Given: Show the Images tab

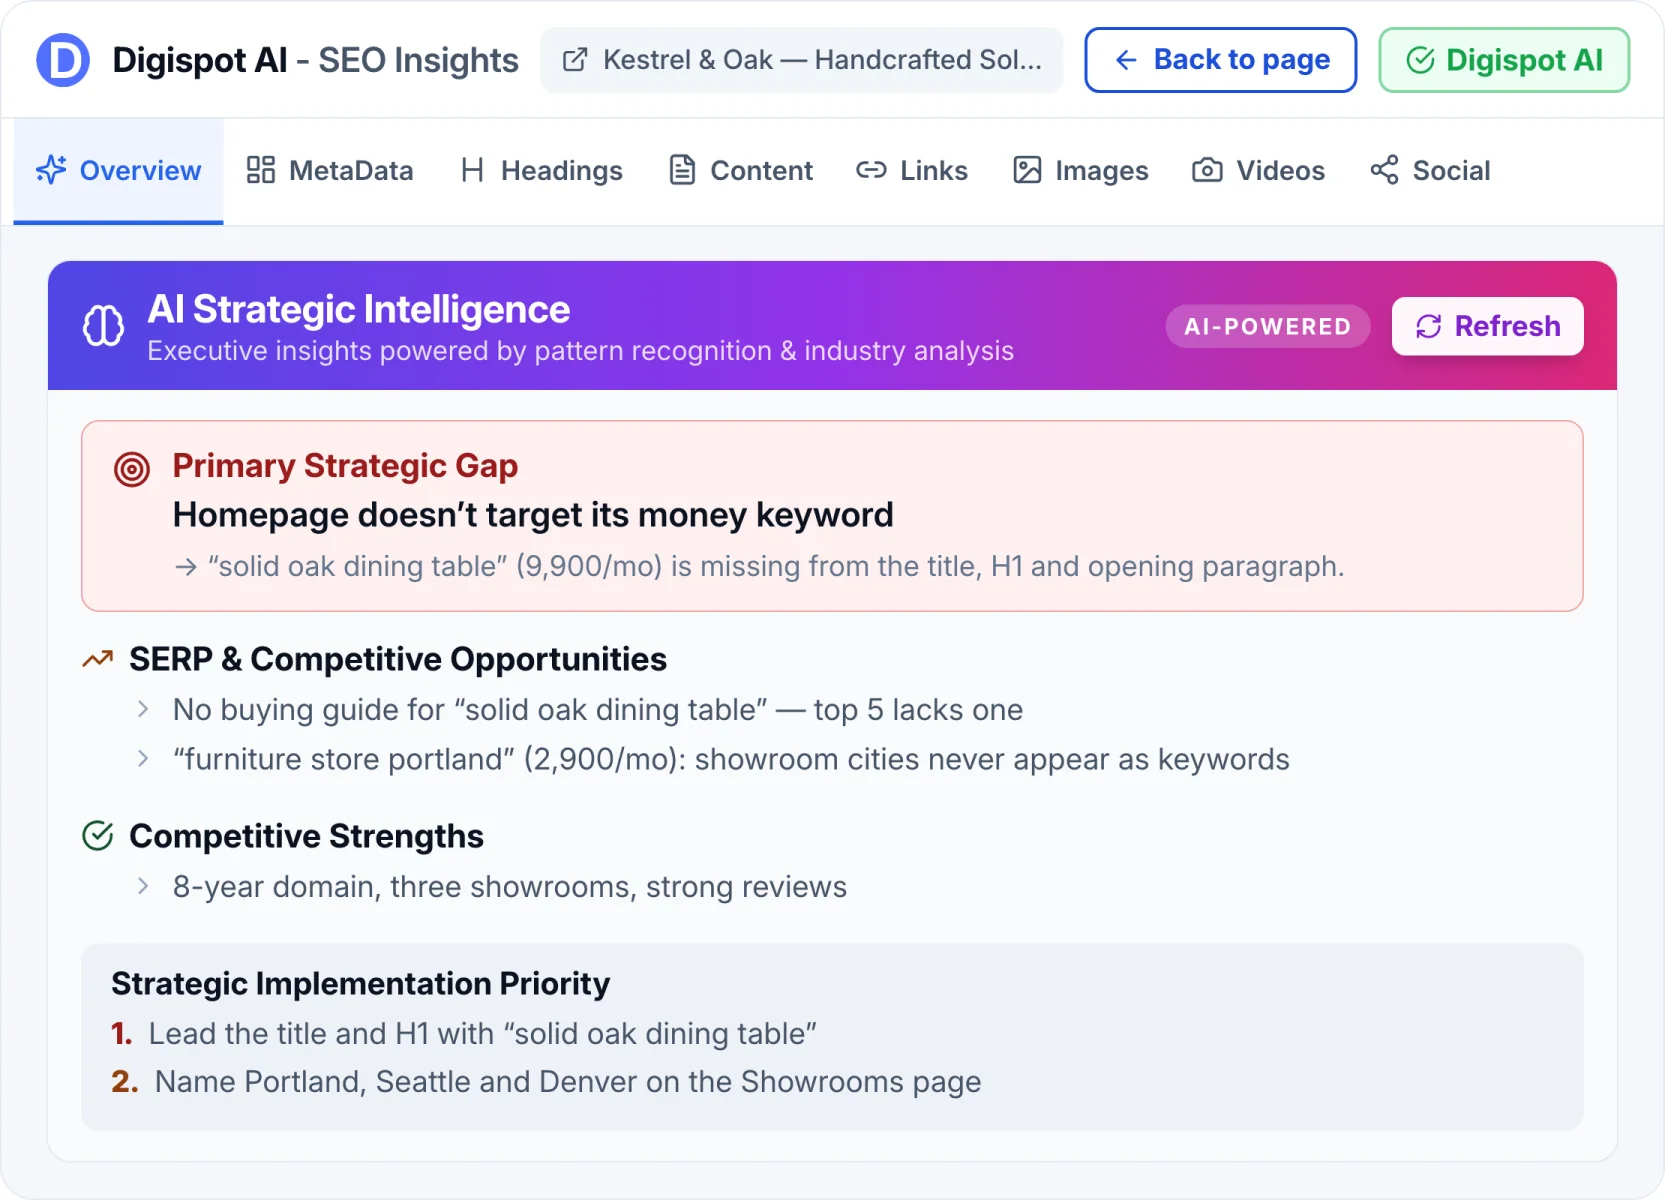Looking at the screenshot, I should (1081, 171).
